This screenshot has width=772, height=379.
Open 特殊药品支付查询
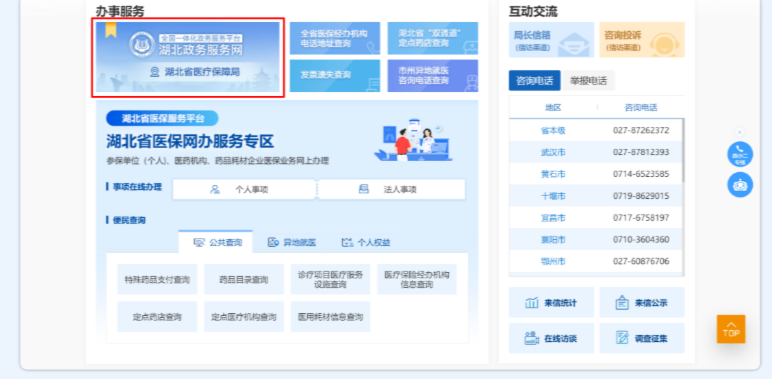tap(157, 280)
